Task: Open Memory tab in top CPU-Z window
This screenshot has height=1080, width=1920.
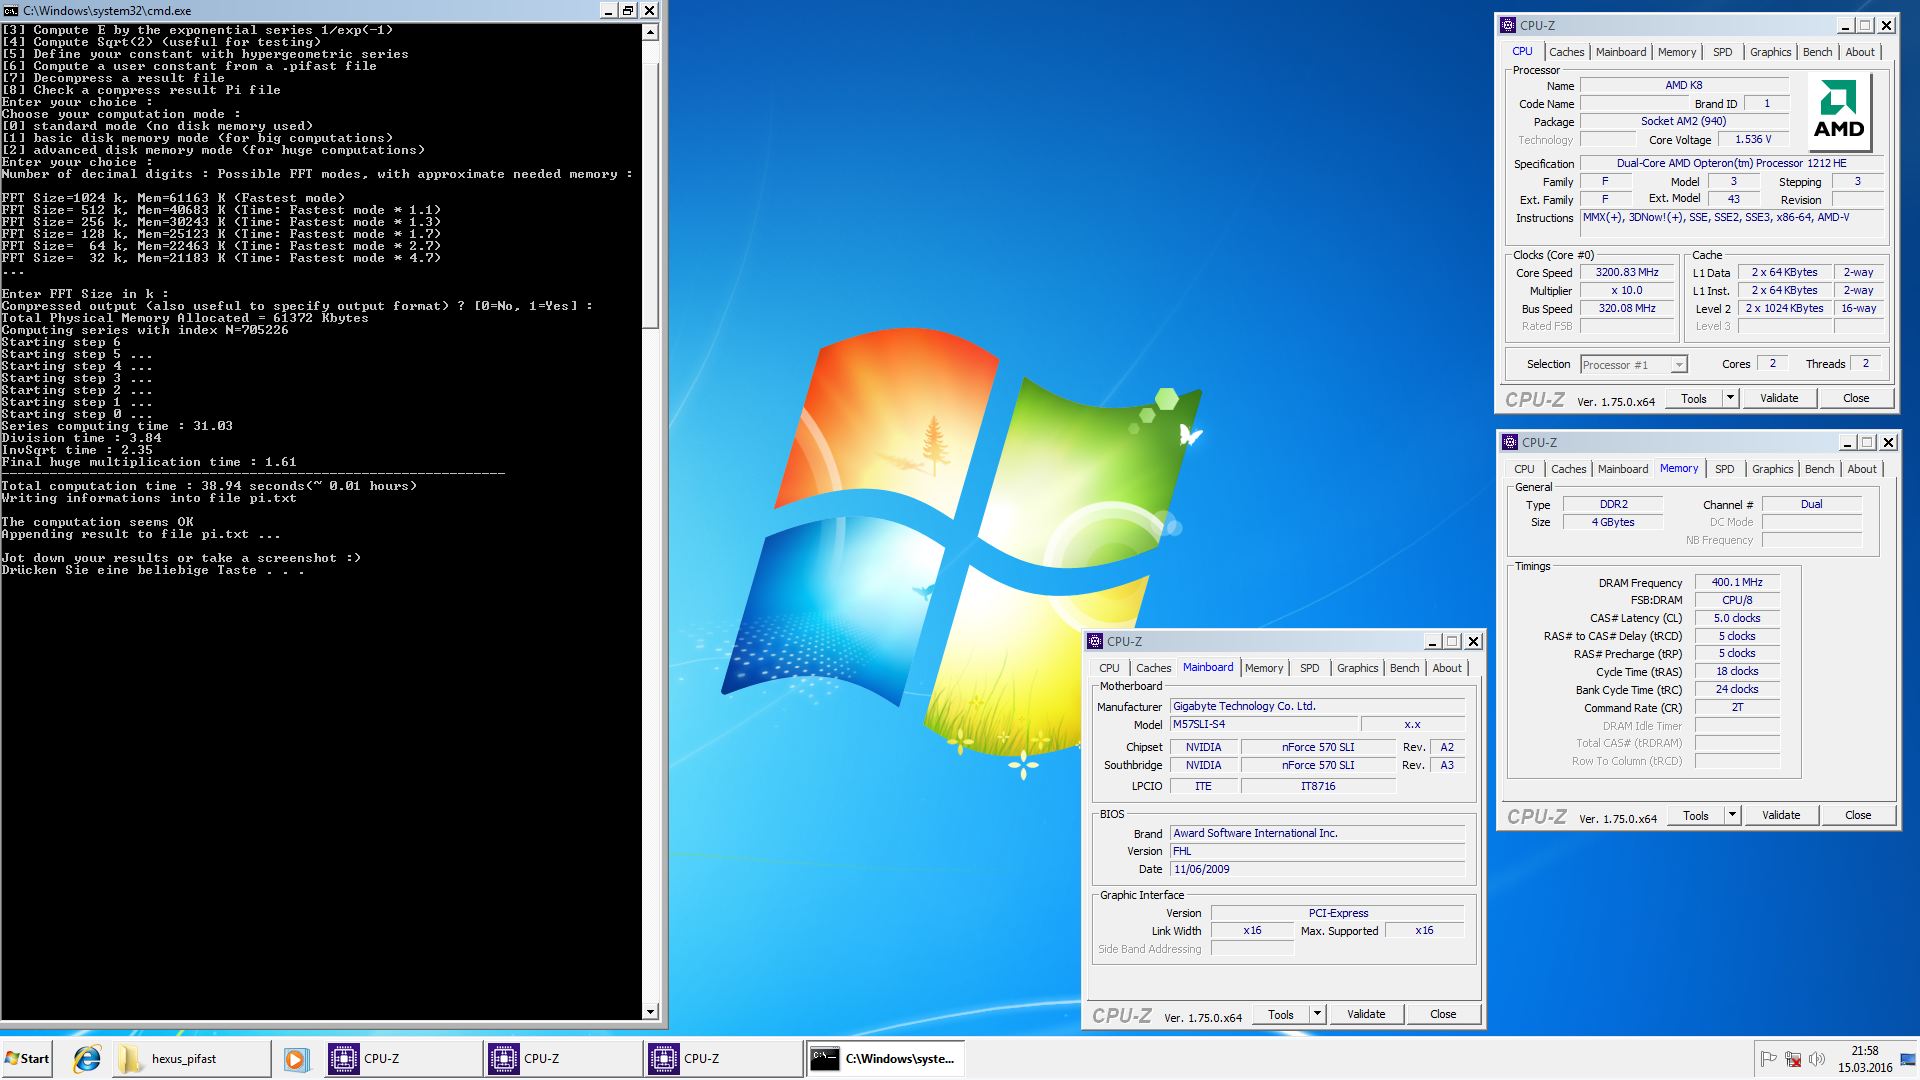Action: pyautogui.click(x=1676, y=52)
